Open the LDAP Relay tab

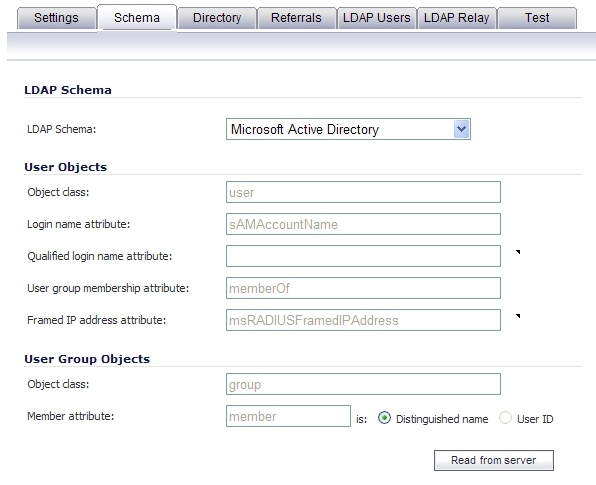pos(457,18)
